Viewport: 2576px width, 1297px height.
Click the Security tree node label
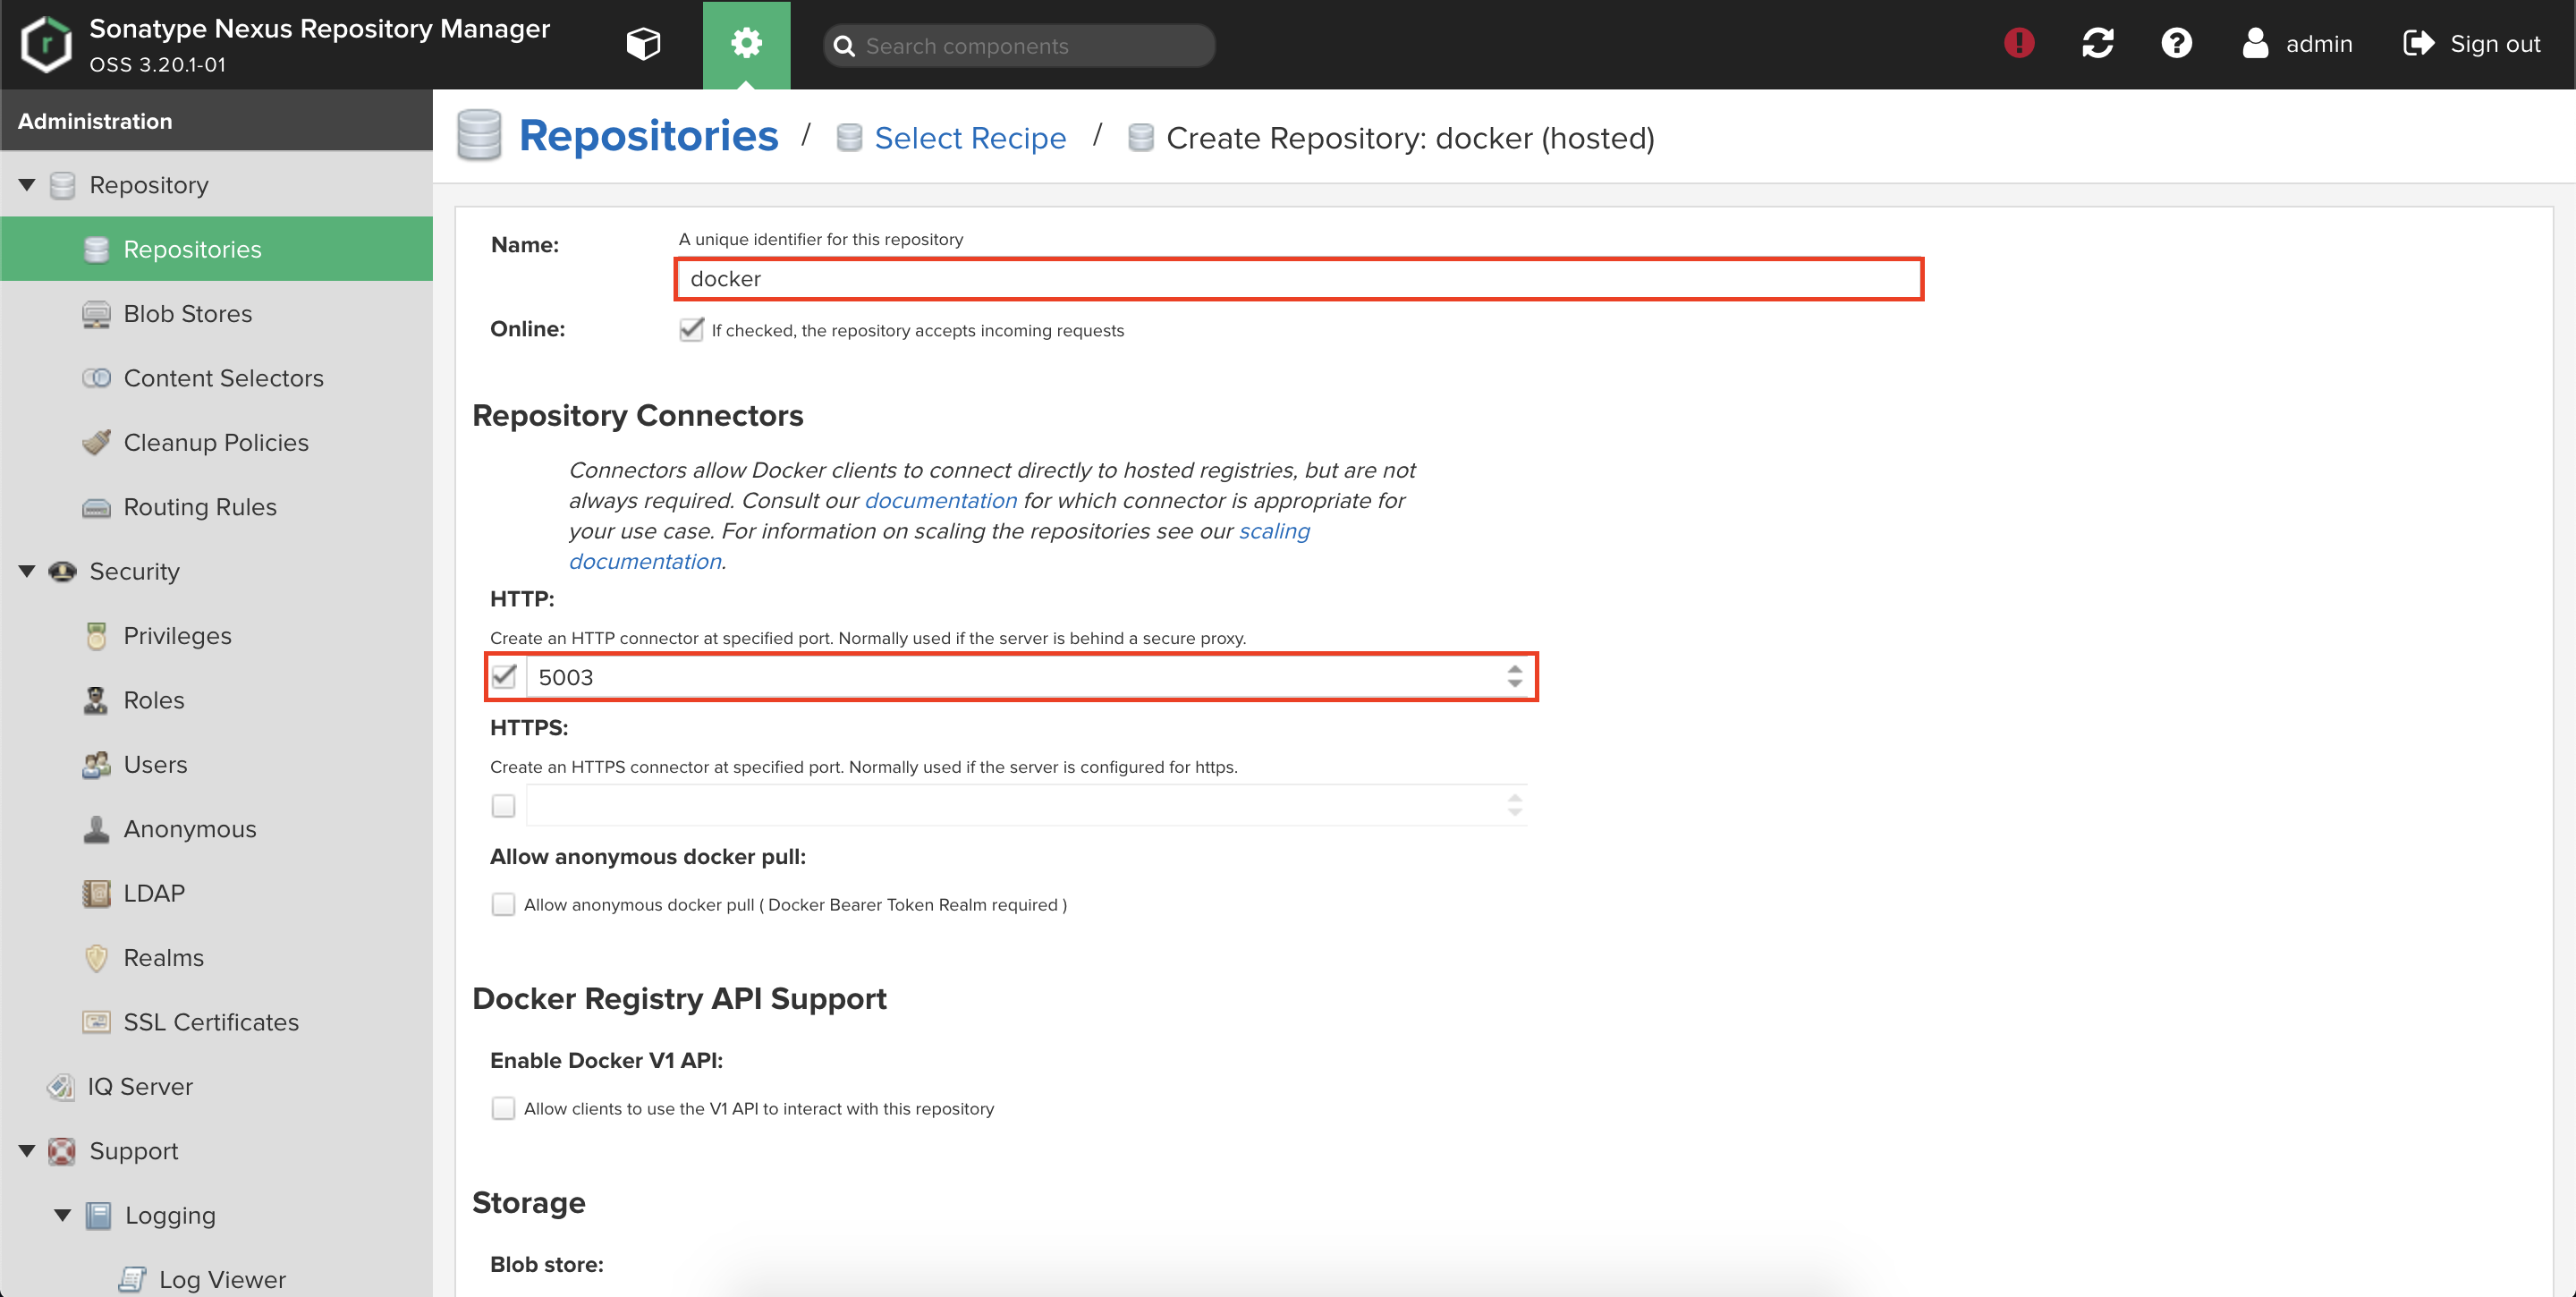(x=135, y=571)
